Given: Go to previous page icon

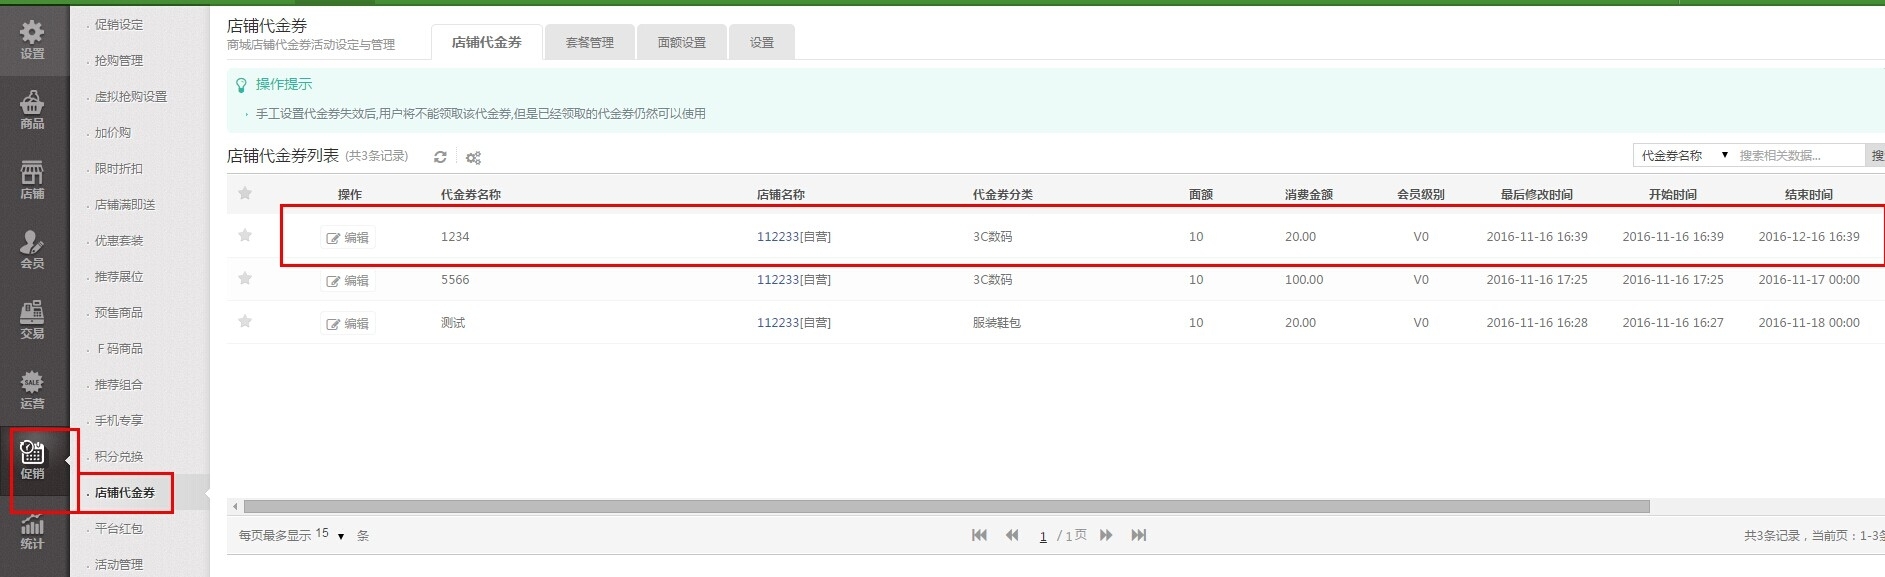Looking at the screenshot, I should [x=1012, y=535].
